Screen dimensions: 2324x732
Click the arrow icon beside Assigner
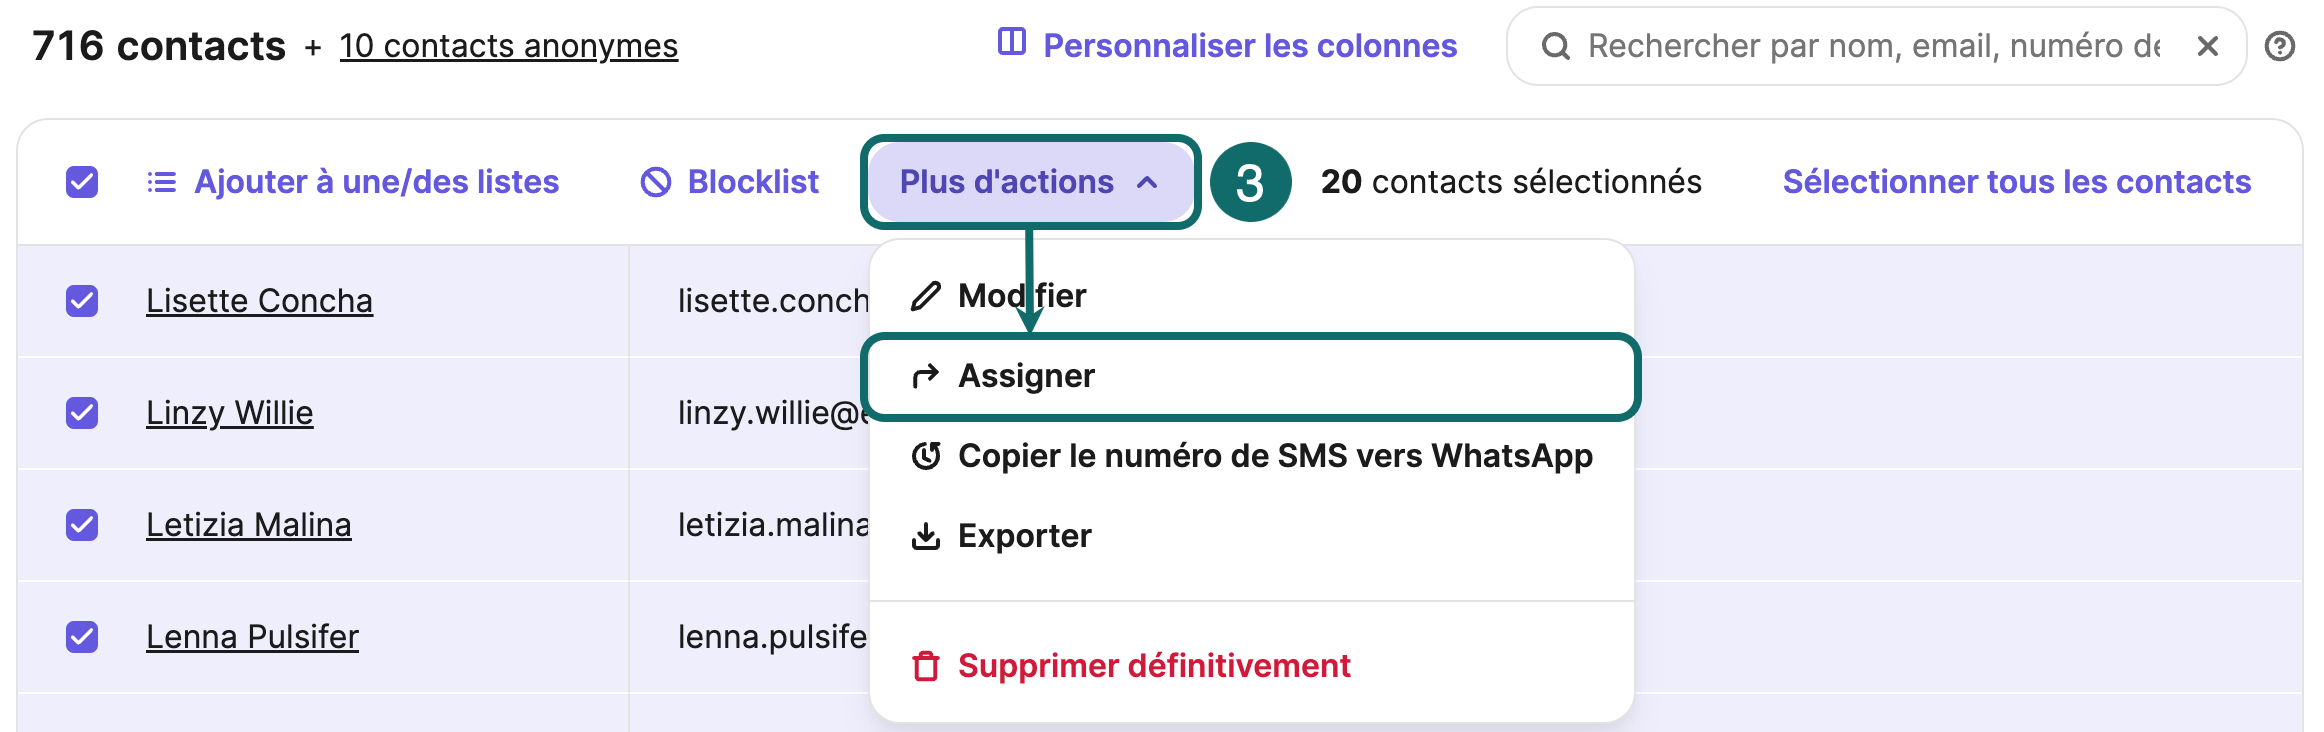tap(926, 375)
